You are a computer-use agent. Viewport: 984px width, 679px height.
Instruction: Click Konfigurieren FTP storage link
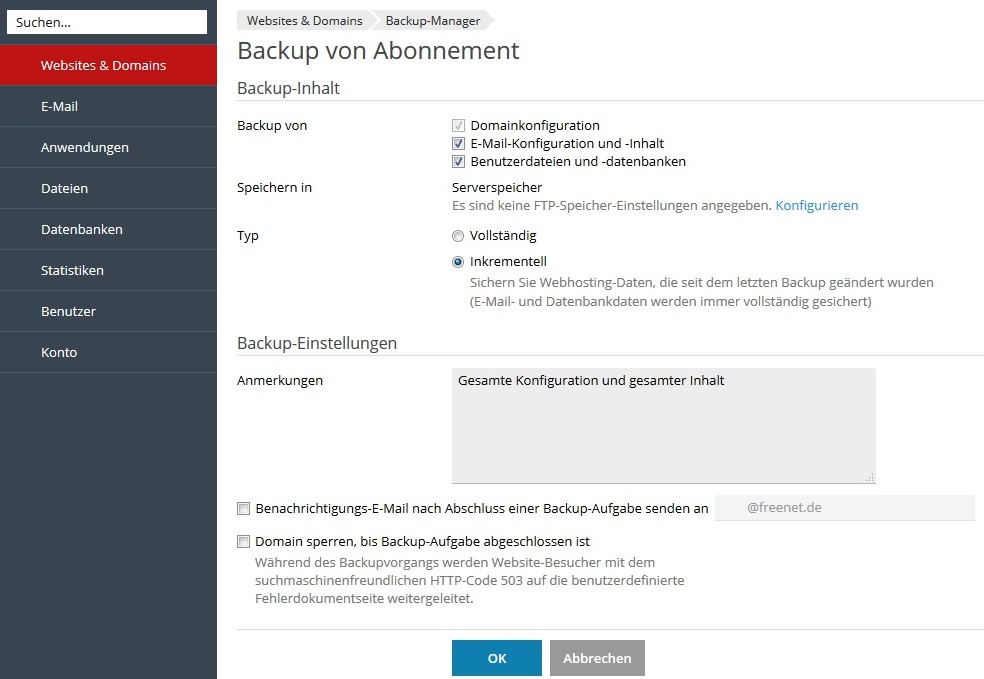pos(816,206)
